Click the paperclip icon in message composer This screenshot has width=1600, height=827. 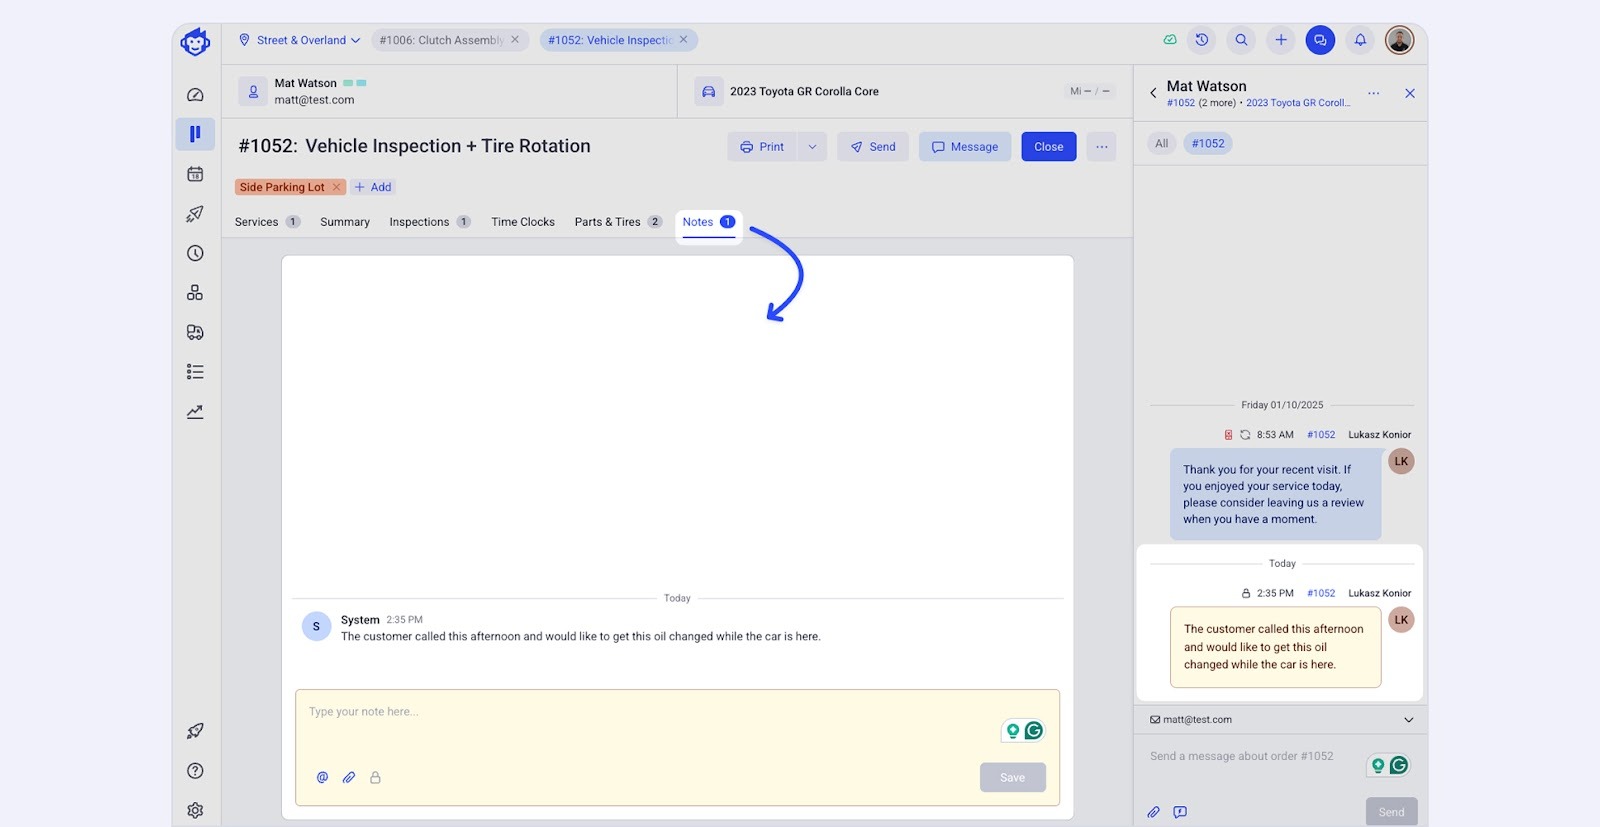tap(1153, 812)
